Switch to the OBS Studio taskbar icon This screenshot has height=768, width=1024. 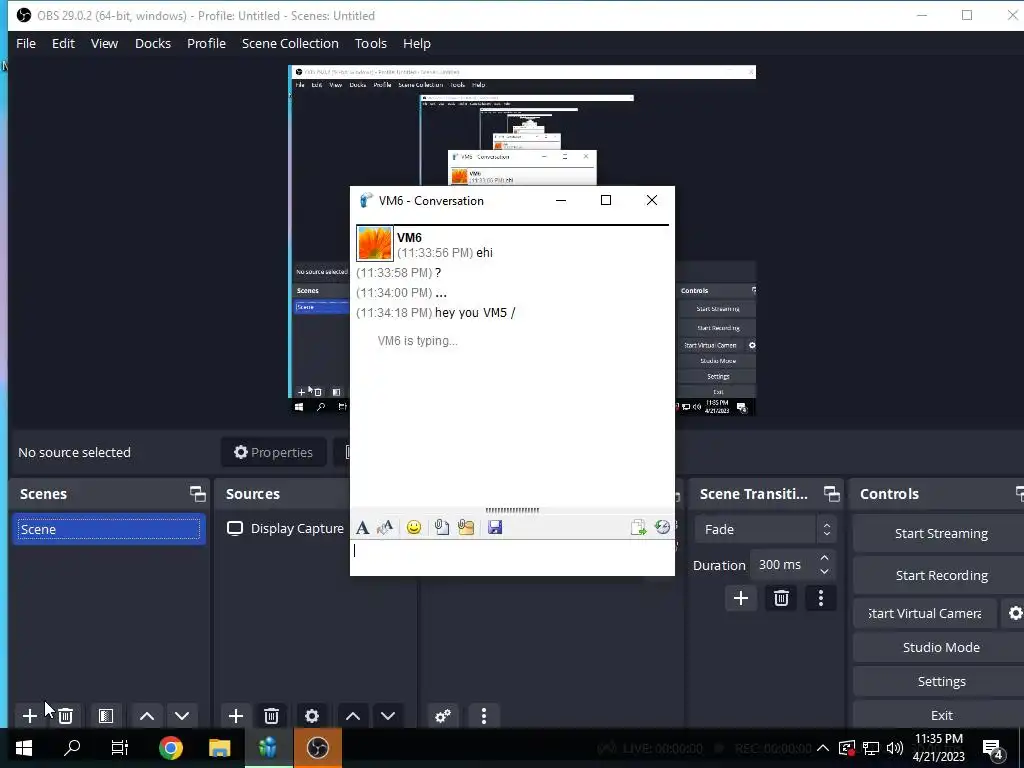click(318, 748)
